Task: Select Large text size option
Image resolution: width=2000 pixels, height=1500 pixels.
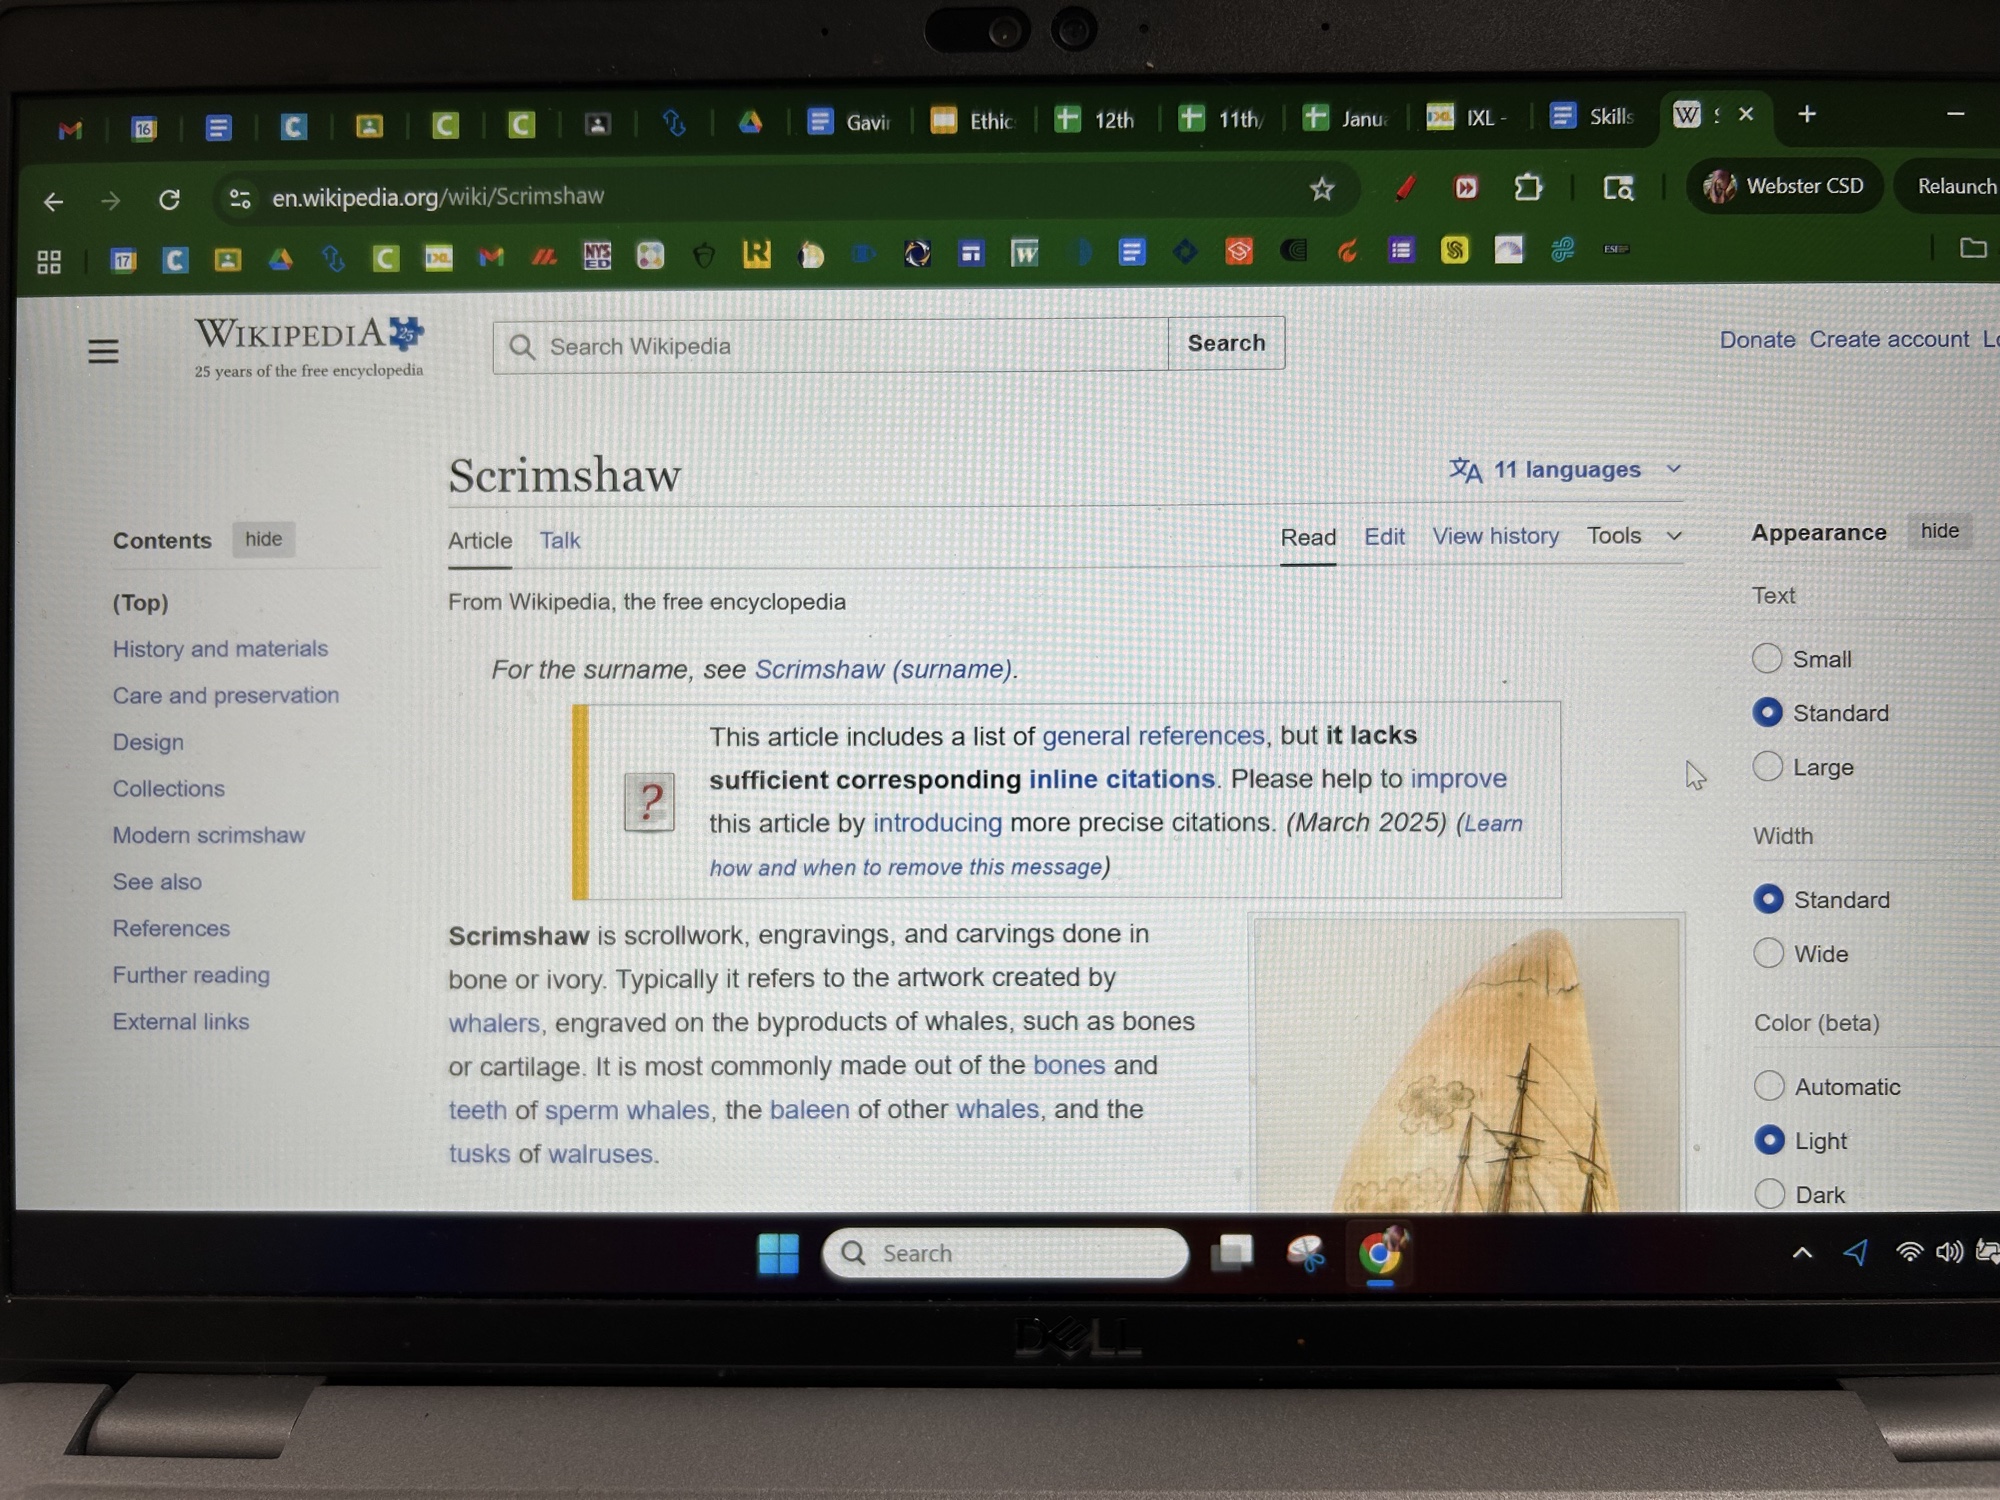Action: 1768,767
